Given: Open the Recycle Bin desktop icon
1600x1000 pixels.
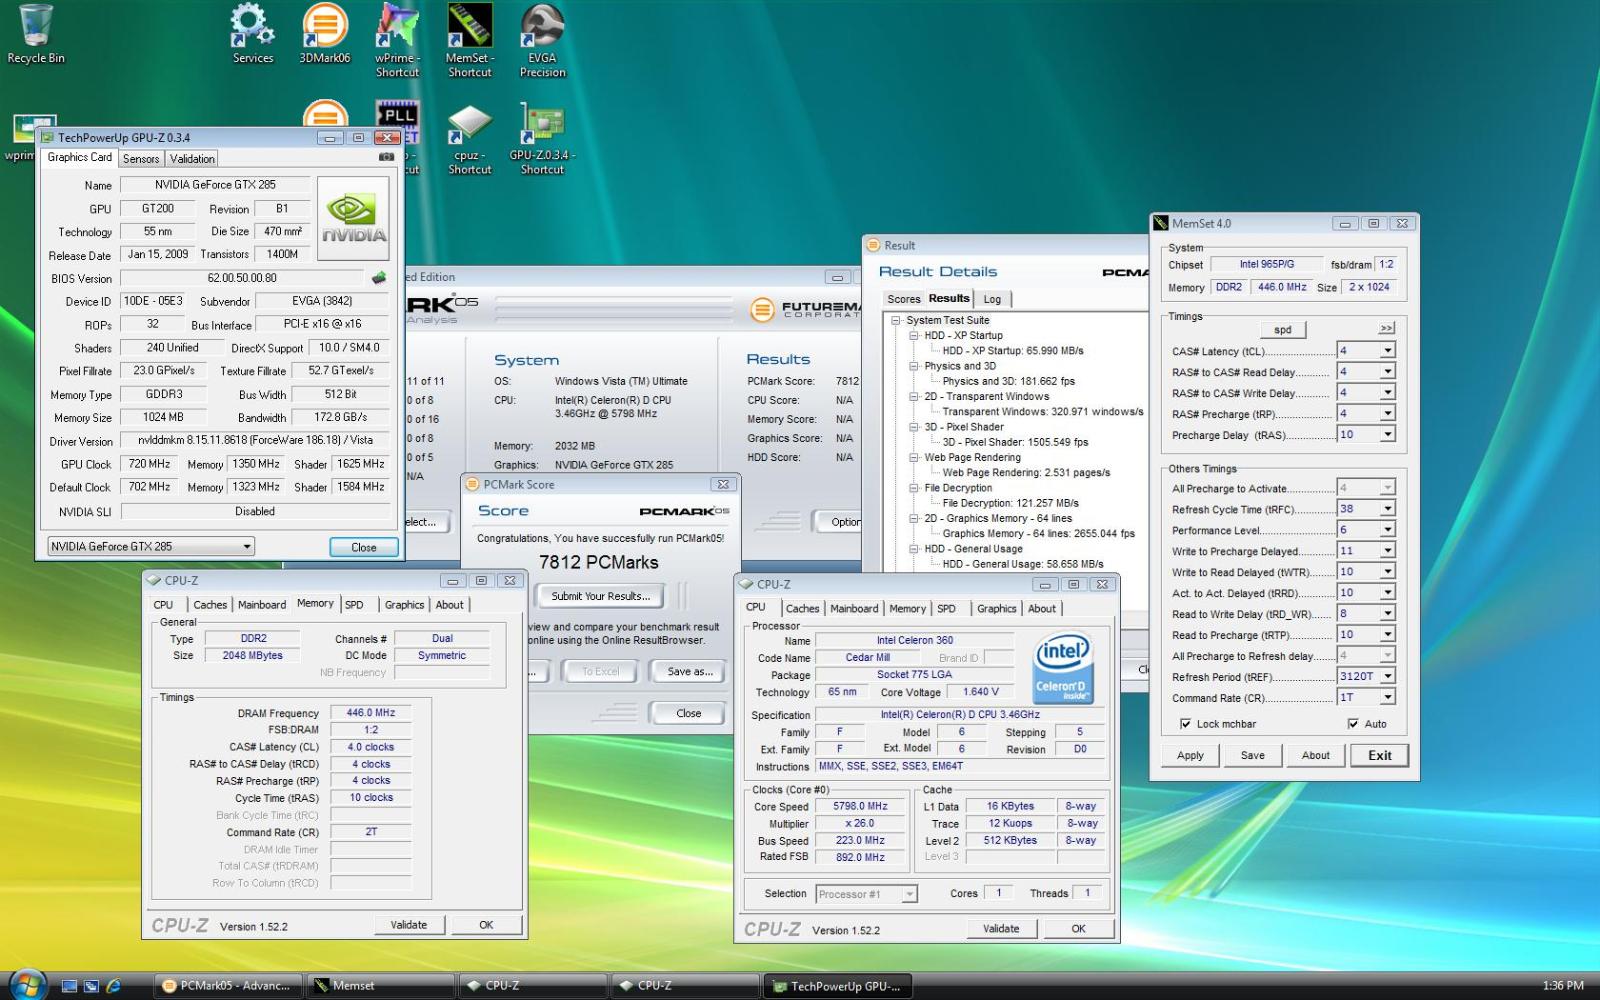Looking at the screenshot, I should click(35, 34).
